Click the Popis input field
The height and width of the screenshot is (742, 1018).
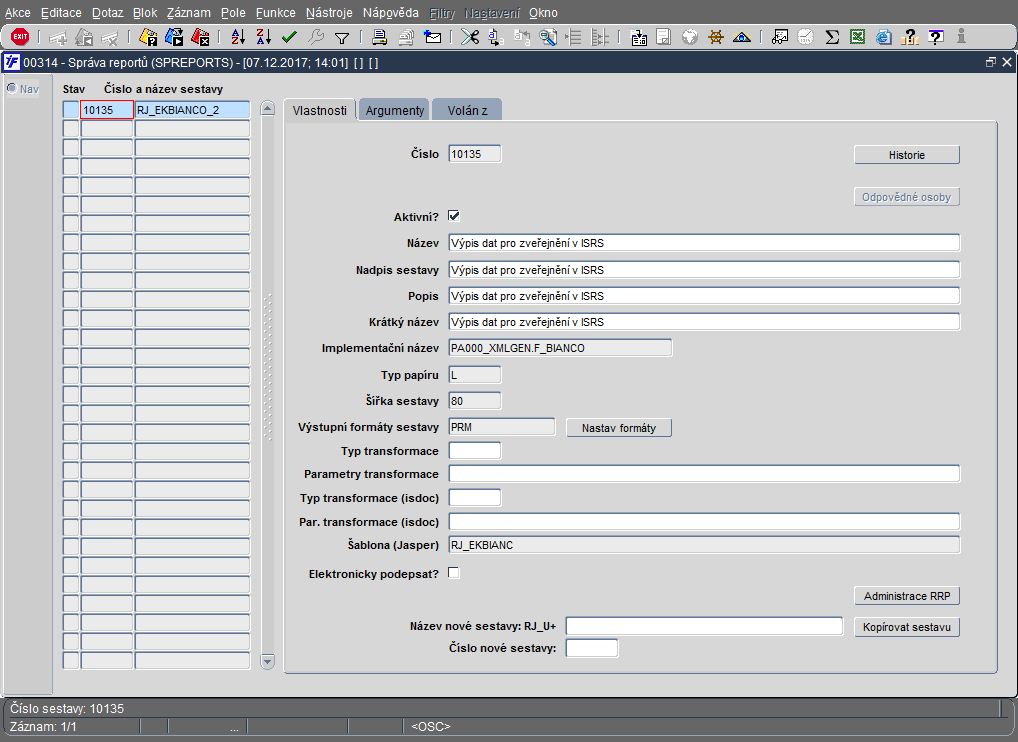704,295
